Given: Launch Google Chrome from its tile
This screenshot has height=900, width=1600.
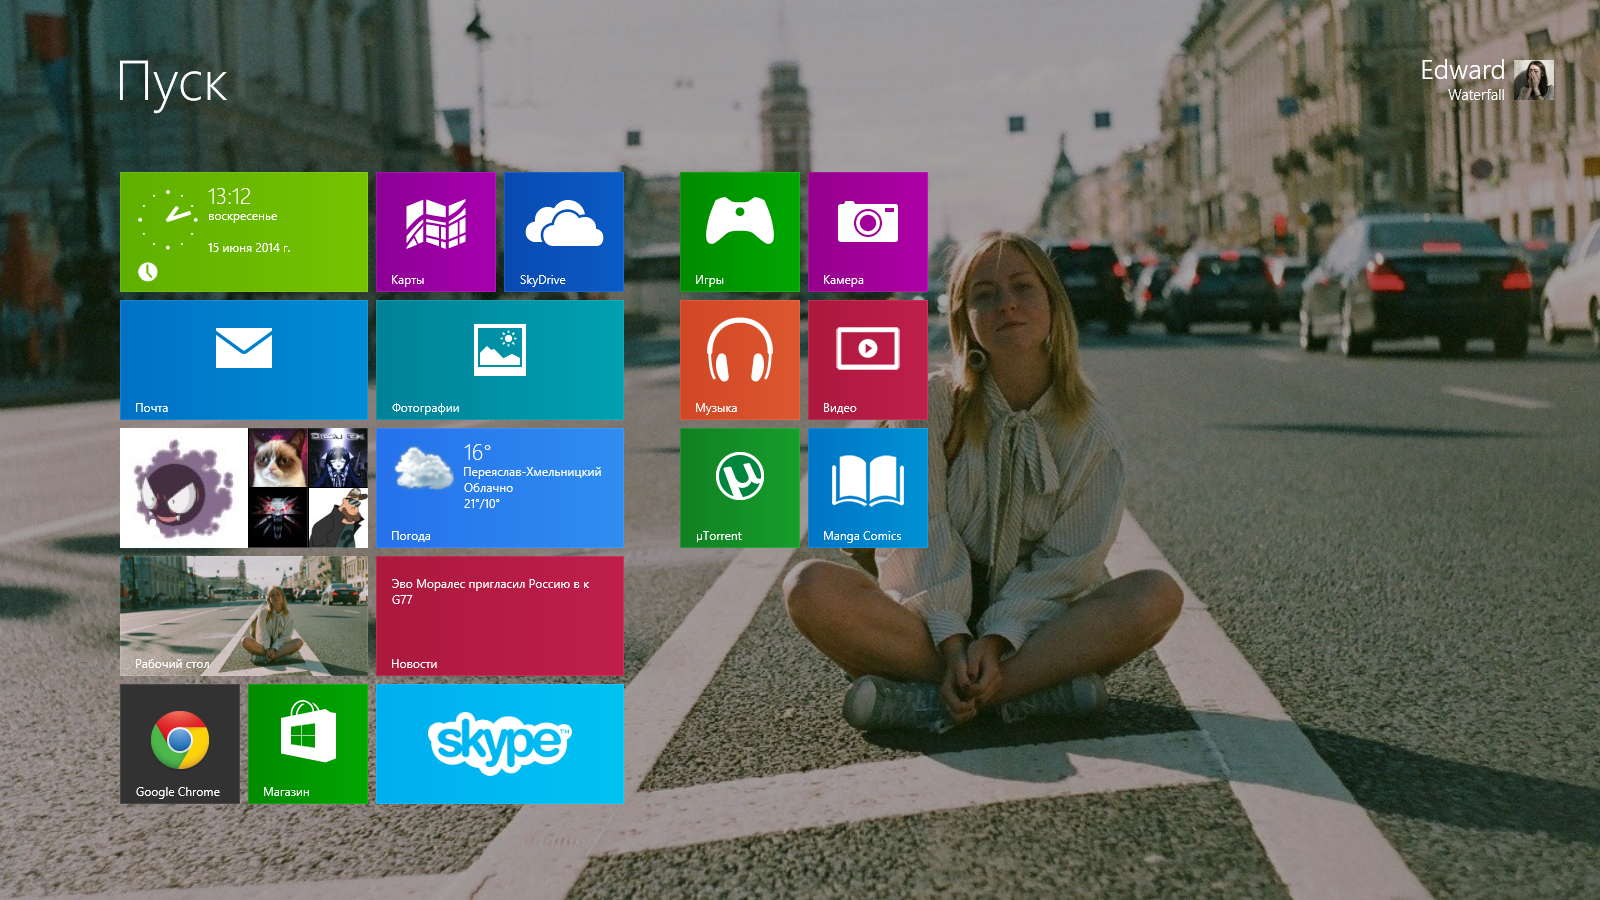Looking at the screenshot, I should pos(180,744).
